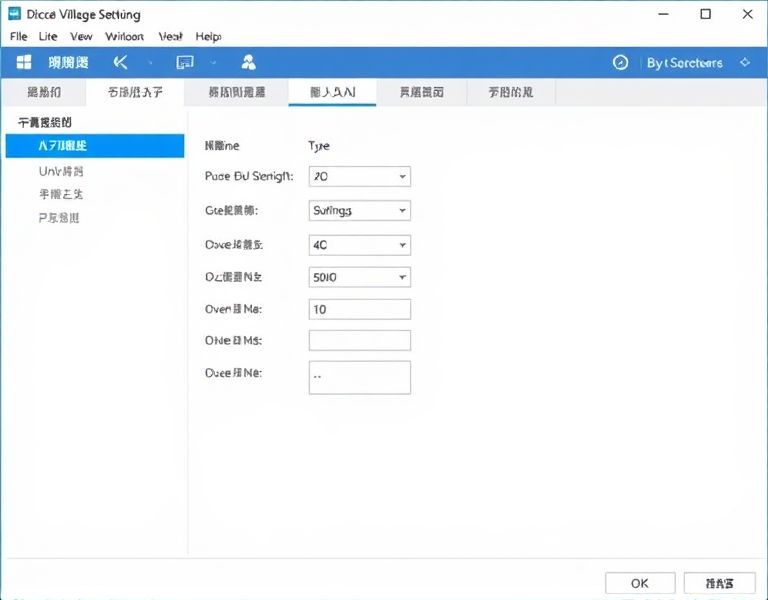Image resolution: width=768 pixels, height=600 pixels.
Task: Switch to the second tab in the tab row
Action: (x=135, y=92)
